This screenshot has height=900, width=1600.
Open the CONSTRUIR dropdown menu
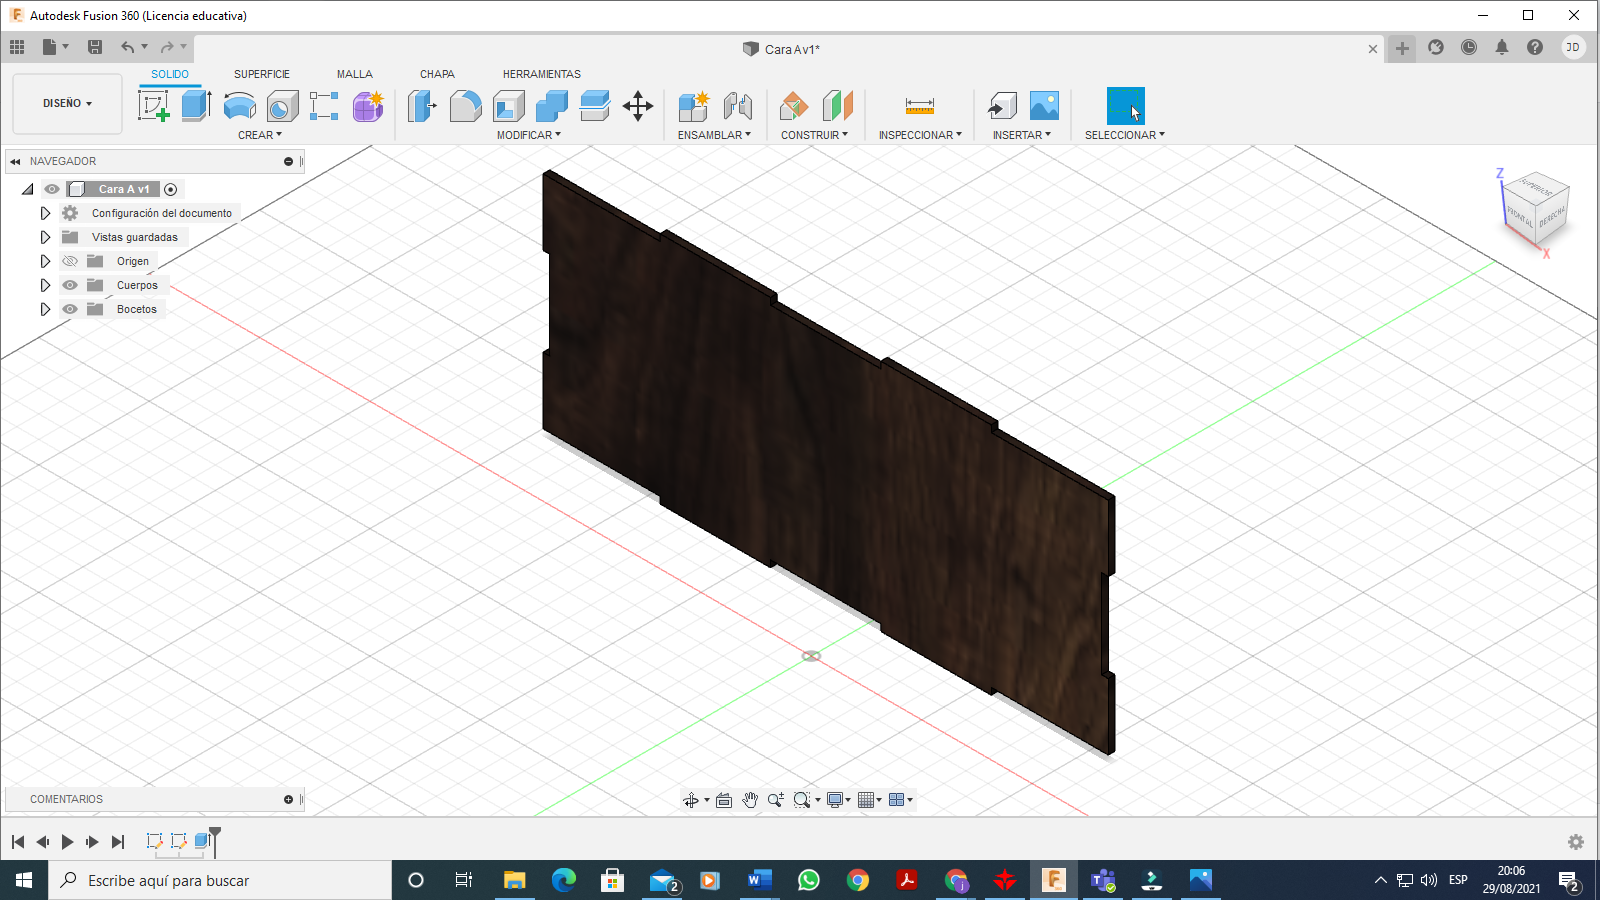coord(814,135)
